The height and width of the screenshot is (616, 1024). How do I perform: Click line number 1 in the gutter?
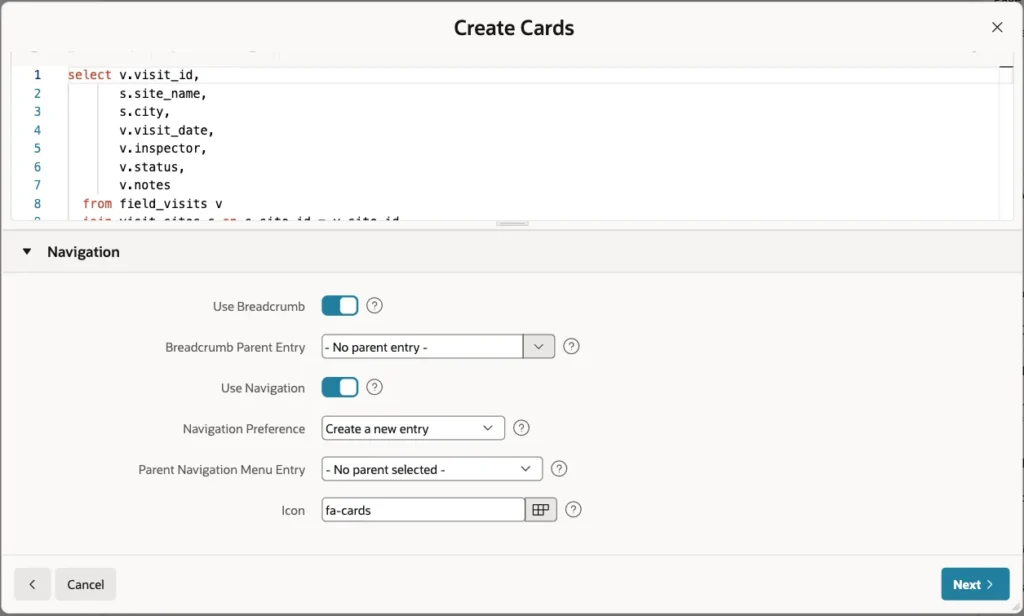coord(37,75)
